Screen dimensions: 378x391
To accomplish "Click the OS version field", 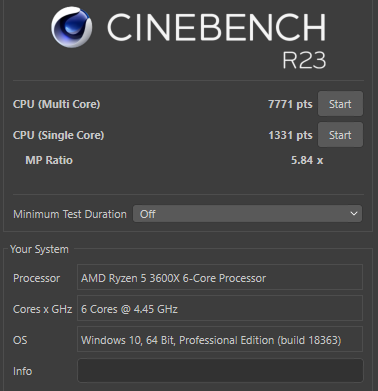I will pyautogui.click(x=220, y=339).
